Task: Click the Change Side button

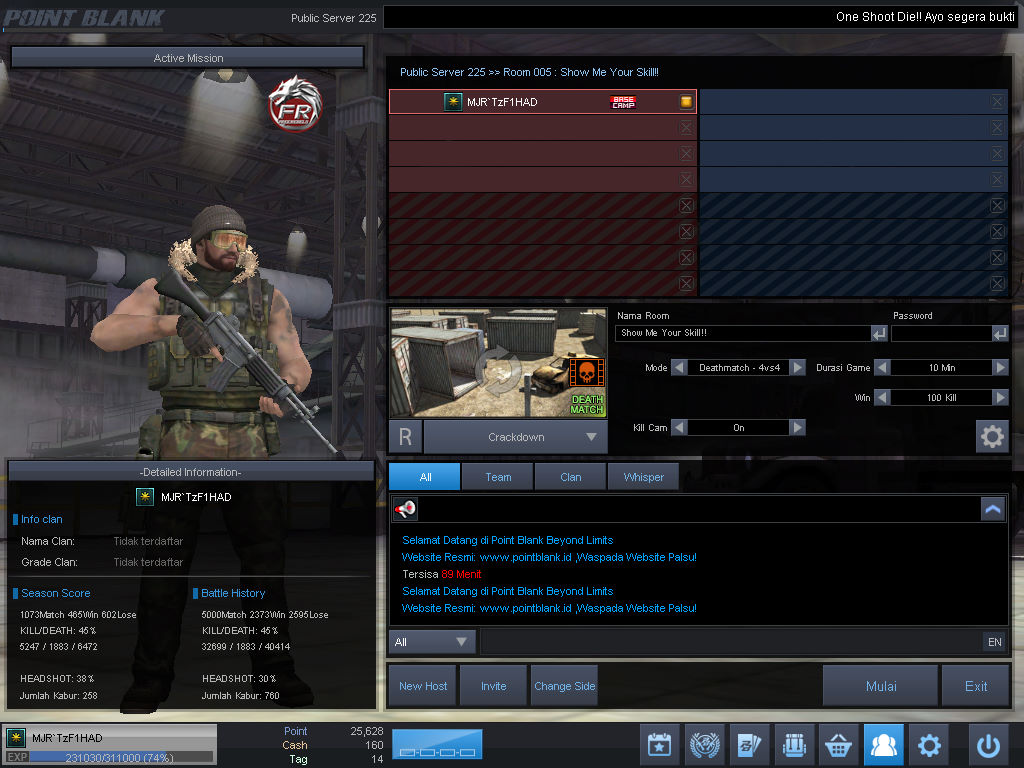Action: (x=564, y=686)
